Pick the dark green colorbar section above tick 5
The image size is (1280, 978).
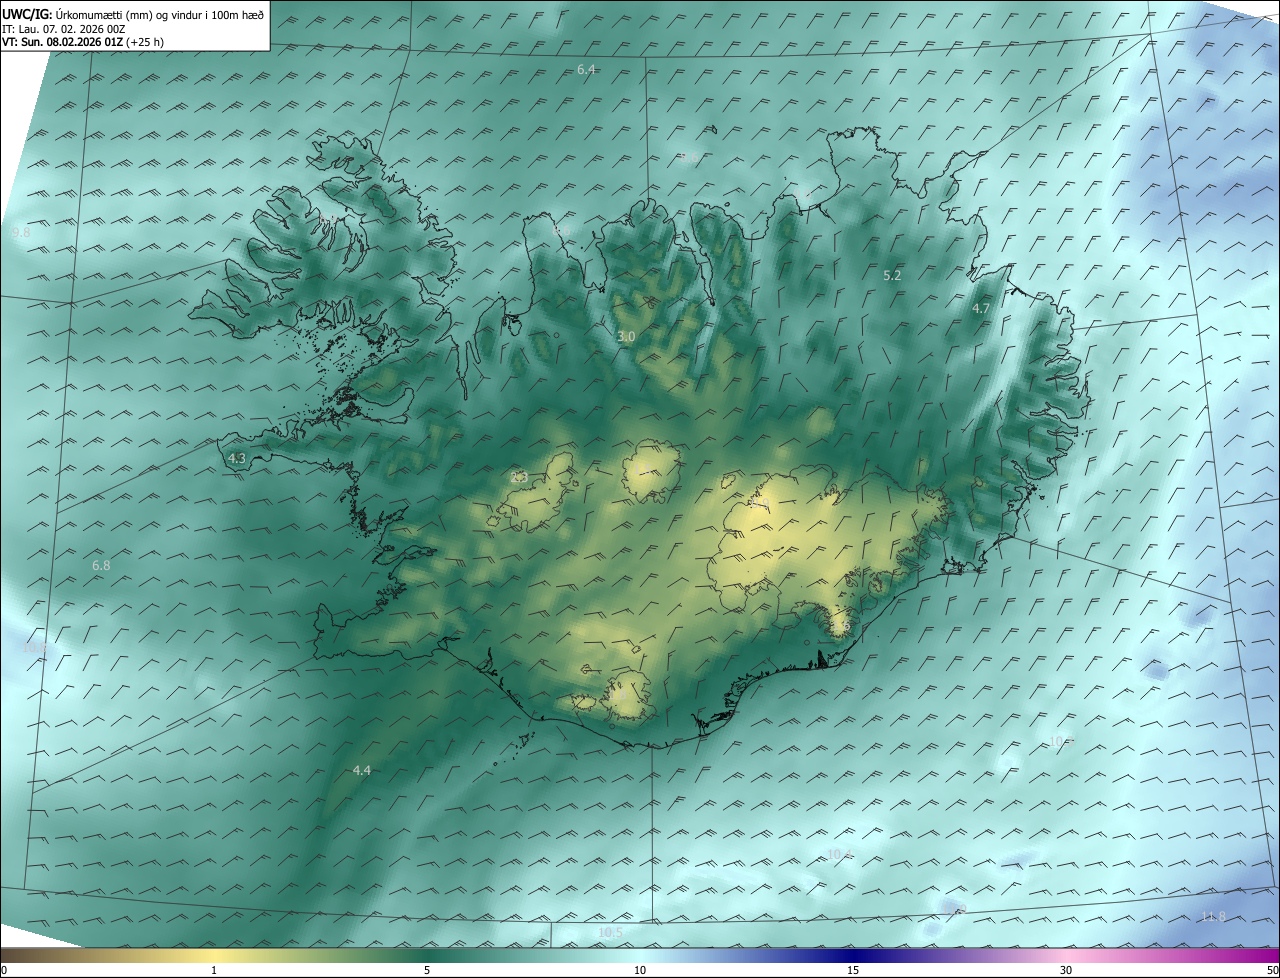pos(427,956)
